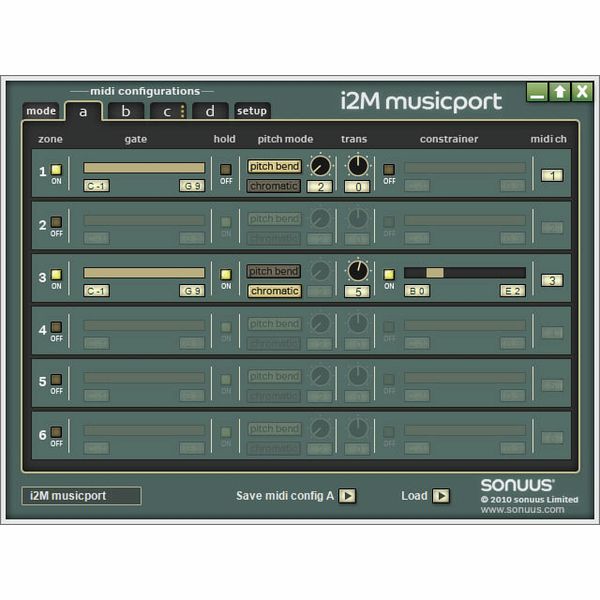
Task: Open zone 1 midi channel selector
Action: [x=552, y=175]
